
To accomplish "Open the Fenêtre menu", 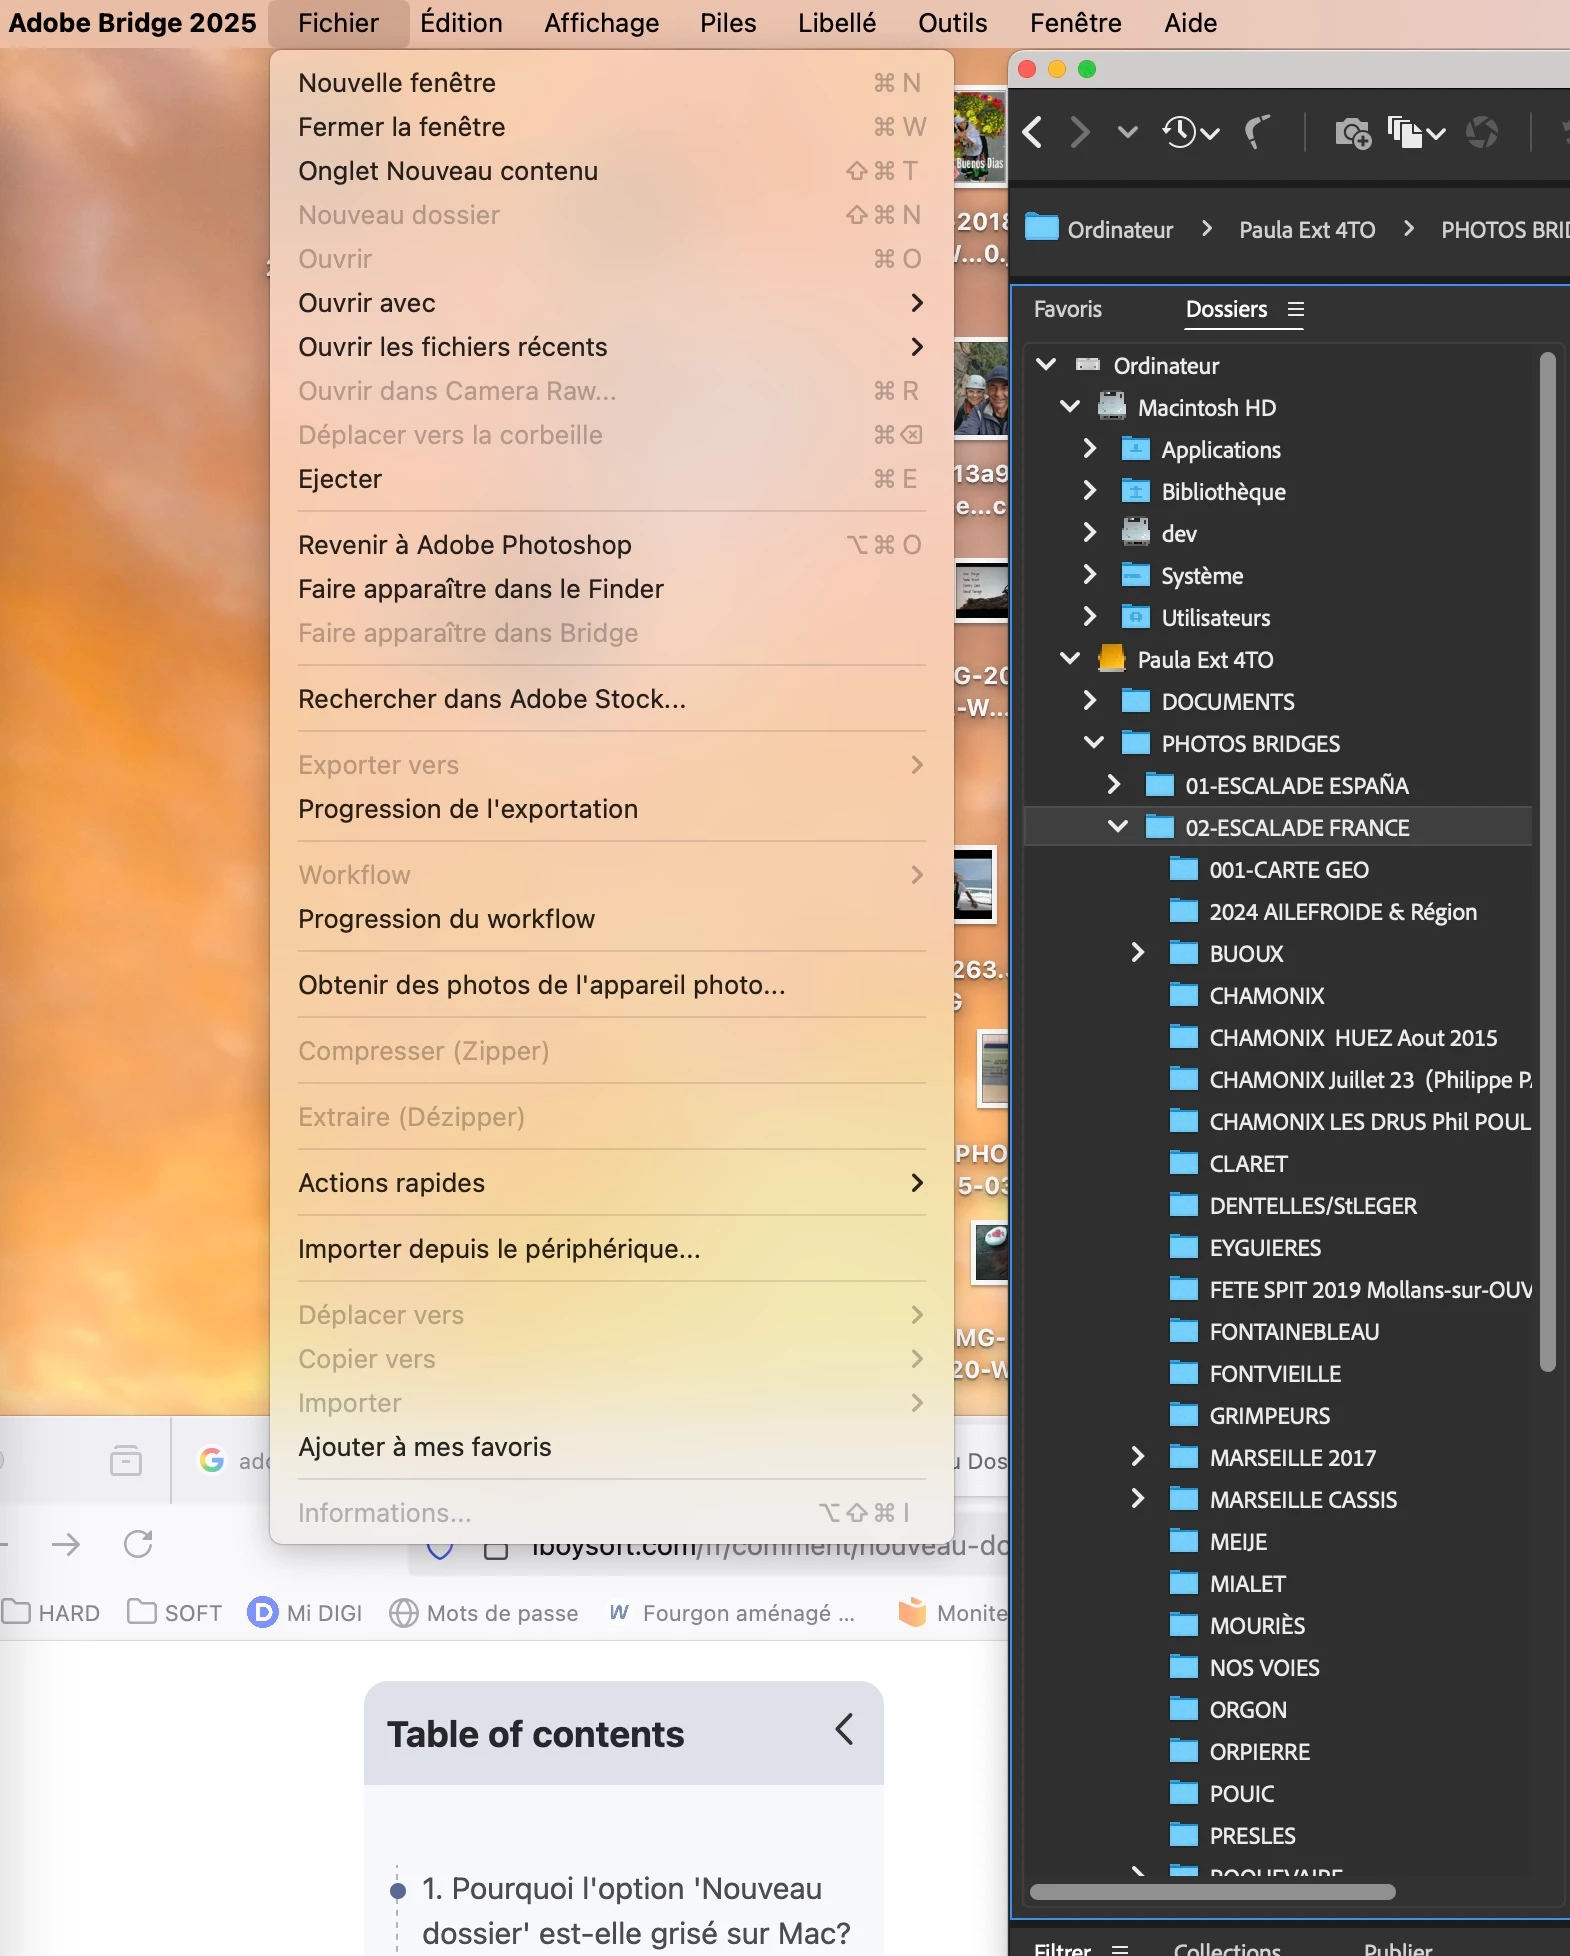I will tap(1075, 23).
